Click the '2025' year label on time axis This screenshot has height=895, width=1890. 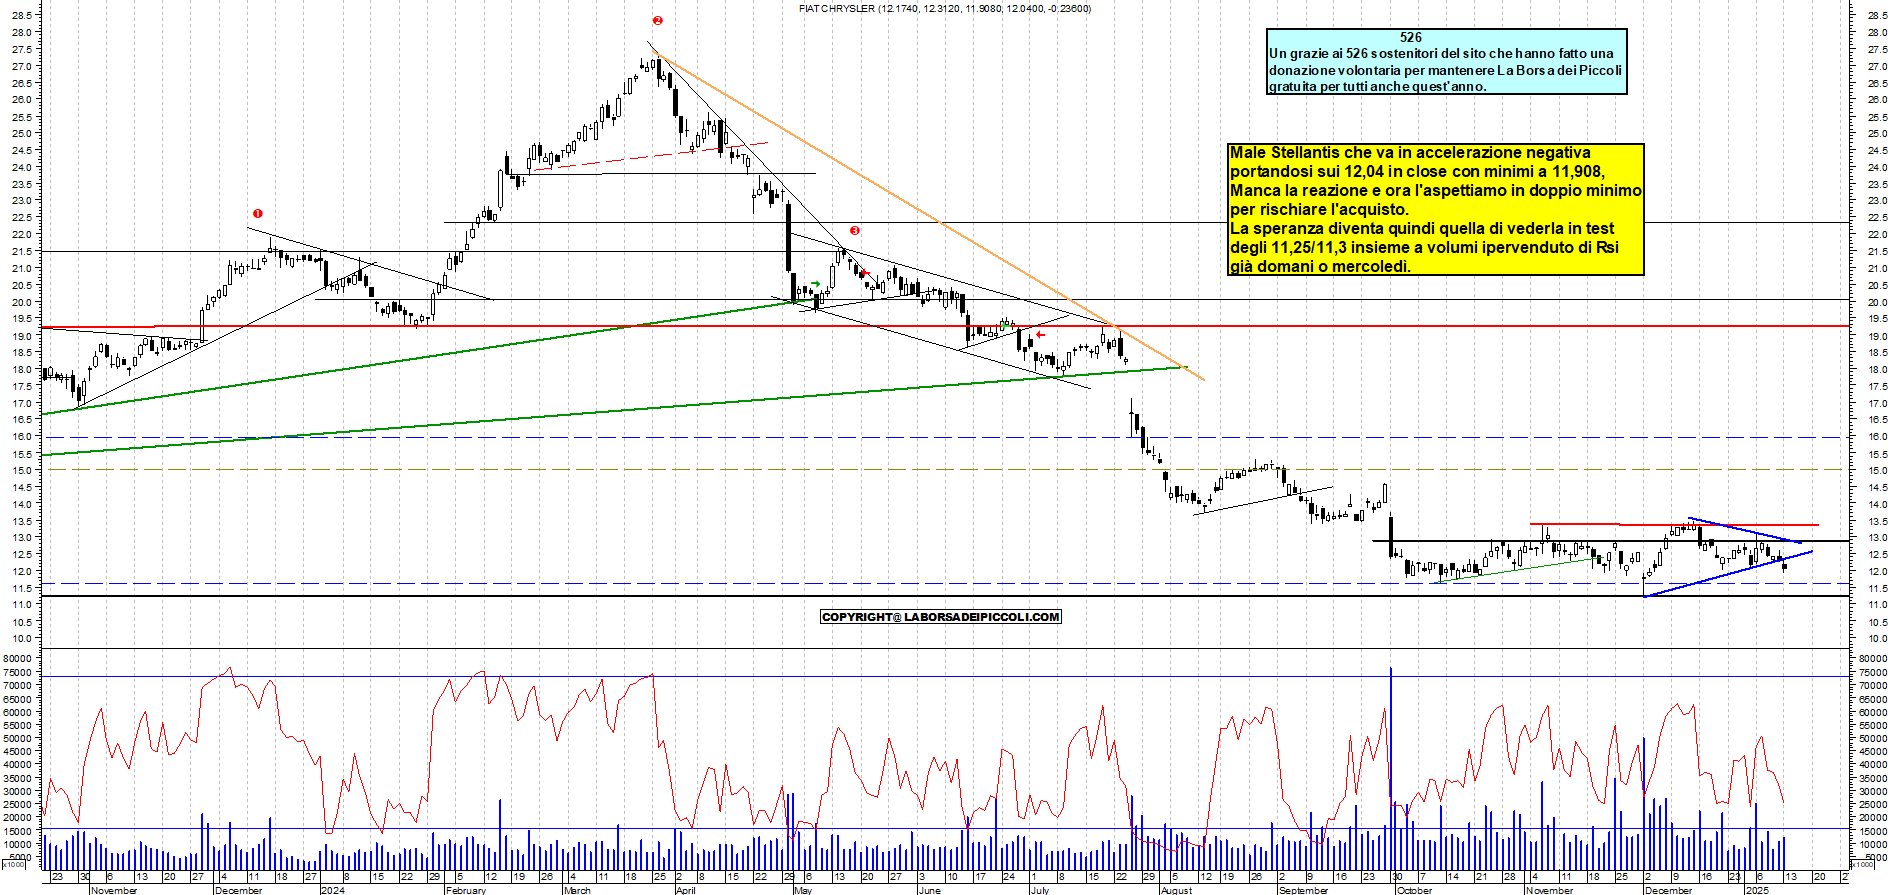pyautogui.click(x=1757, y=890)
